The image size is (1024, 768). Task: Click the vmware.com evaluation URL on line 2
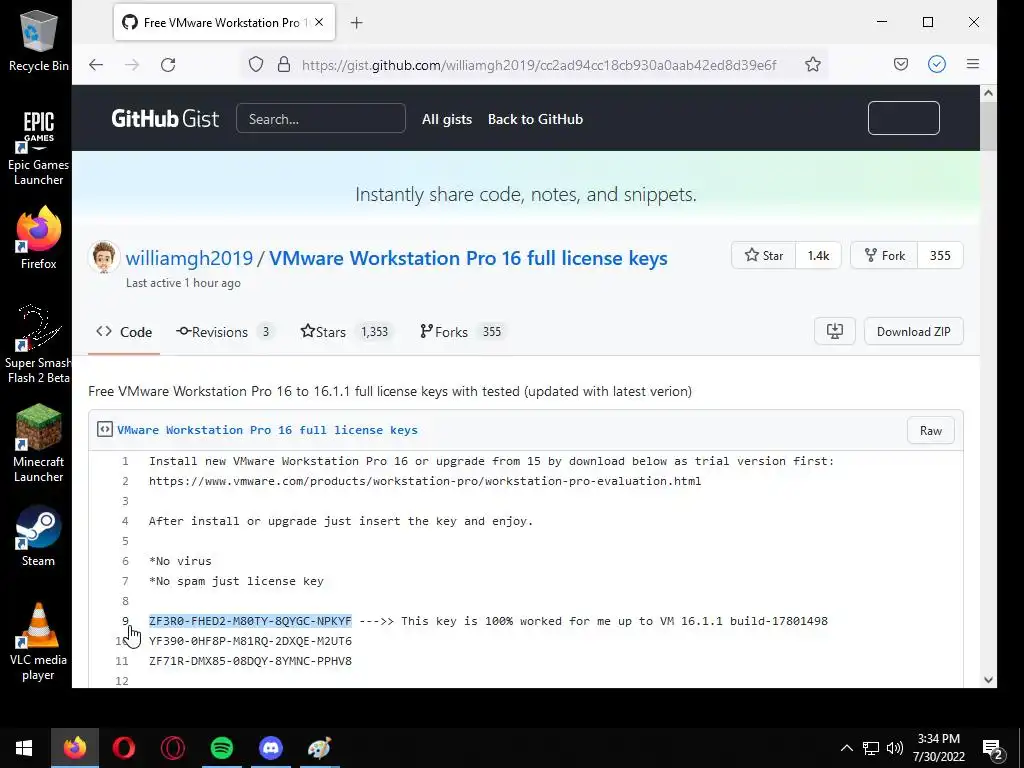pos(425,481)
